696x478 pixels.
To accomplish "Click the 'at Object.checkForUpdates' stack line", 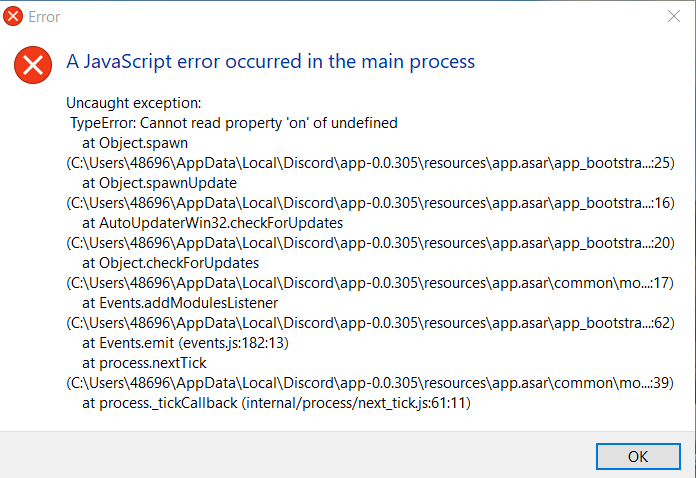I will tap(170, 263).
